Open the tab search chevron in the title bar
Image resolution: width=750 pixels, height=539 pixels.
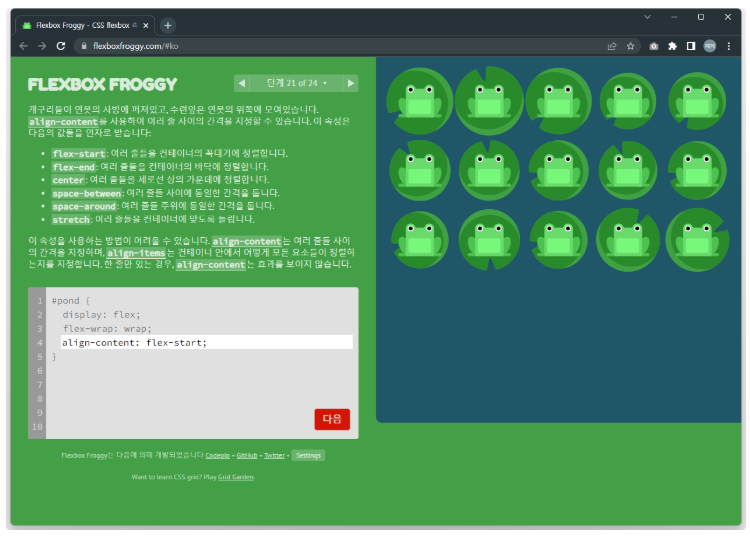tap(647, 17)
